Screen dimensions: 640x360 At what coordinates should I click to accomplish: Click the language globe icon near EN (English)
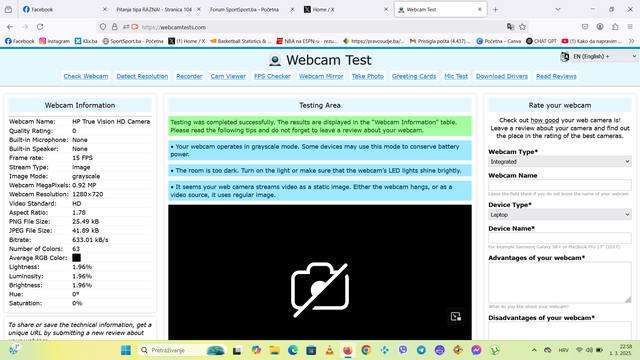pos(564,56)
